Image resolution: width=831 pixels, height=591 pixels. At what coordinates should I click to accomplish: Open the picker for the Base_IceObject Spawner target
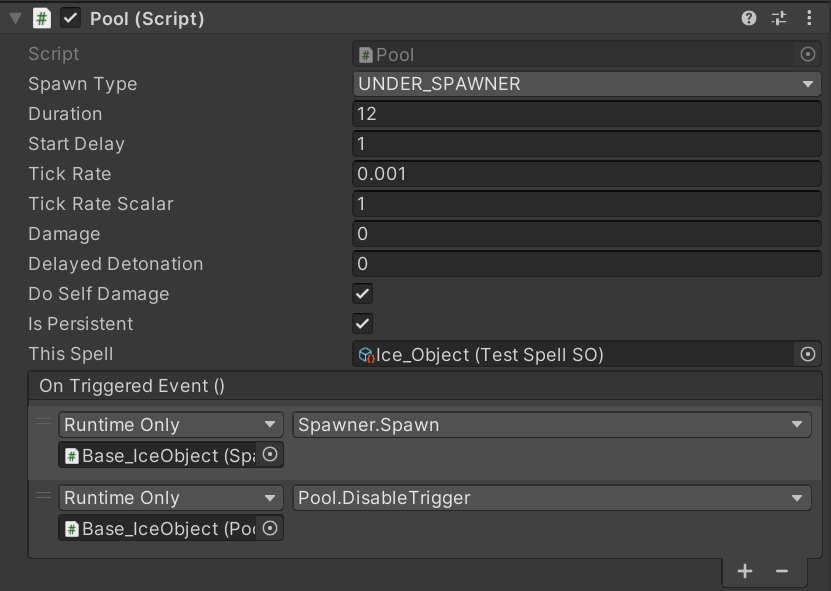coord(269,455)
